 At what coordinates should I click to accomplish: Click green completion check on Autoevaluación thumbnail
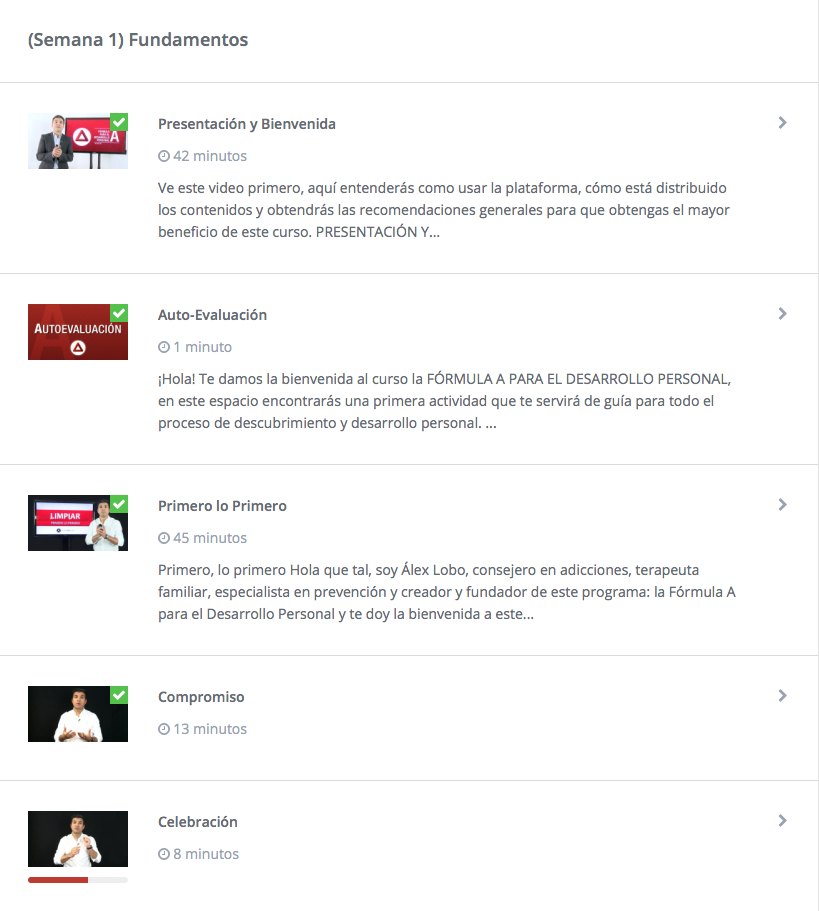click(x=119, y=313)
